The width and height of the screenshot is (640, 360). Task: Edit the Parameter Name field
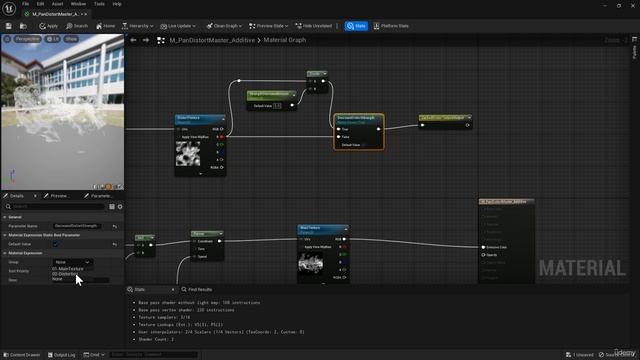(76, 226)
